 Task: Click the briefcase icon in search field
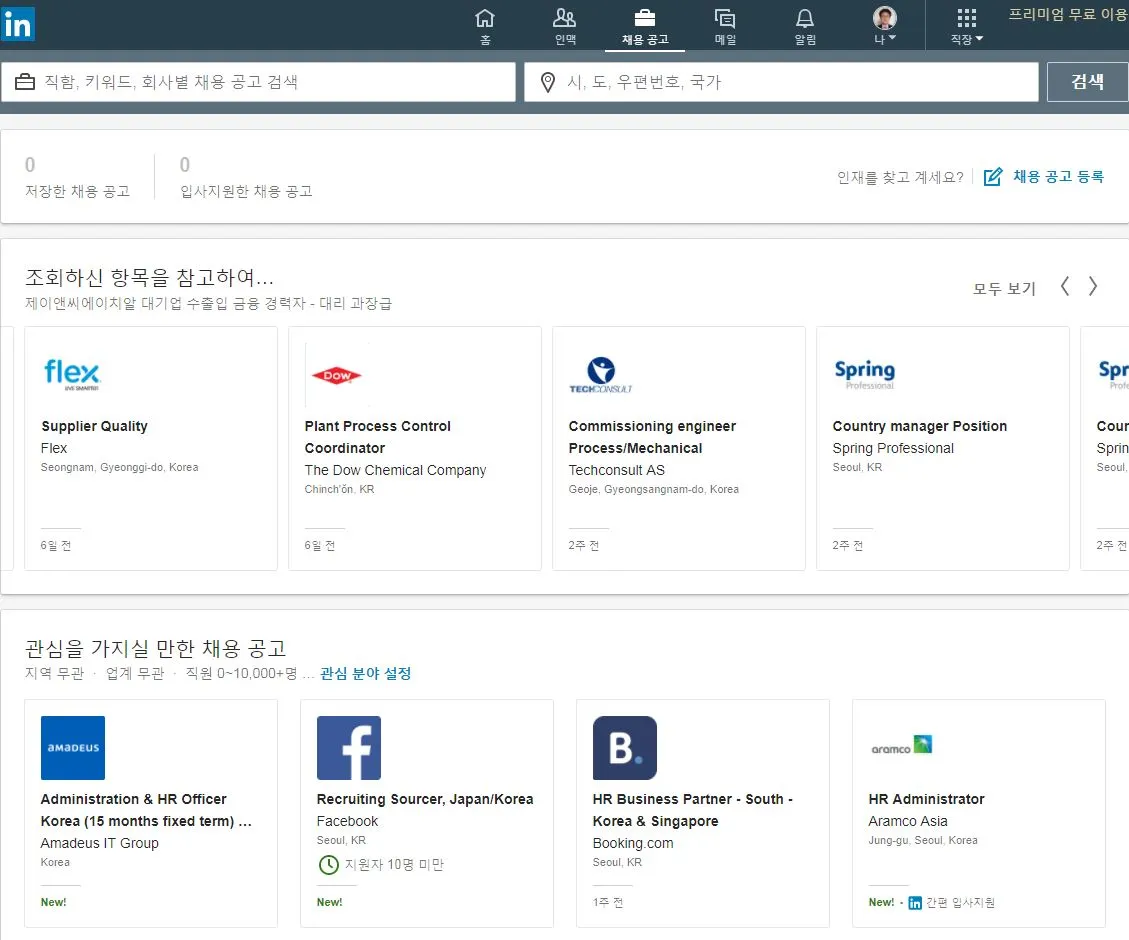tap(24, 81)
